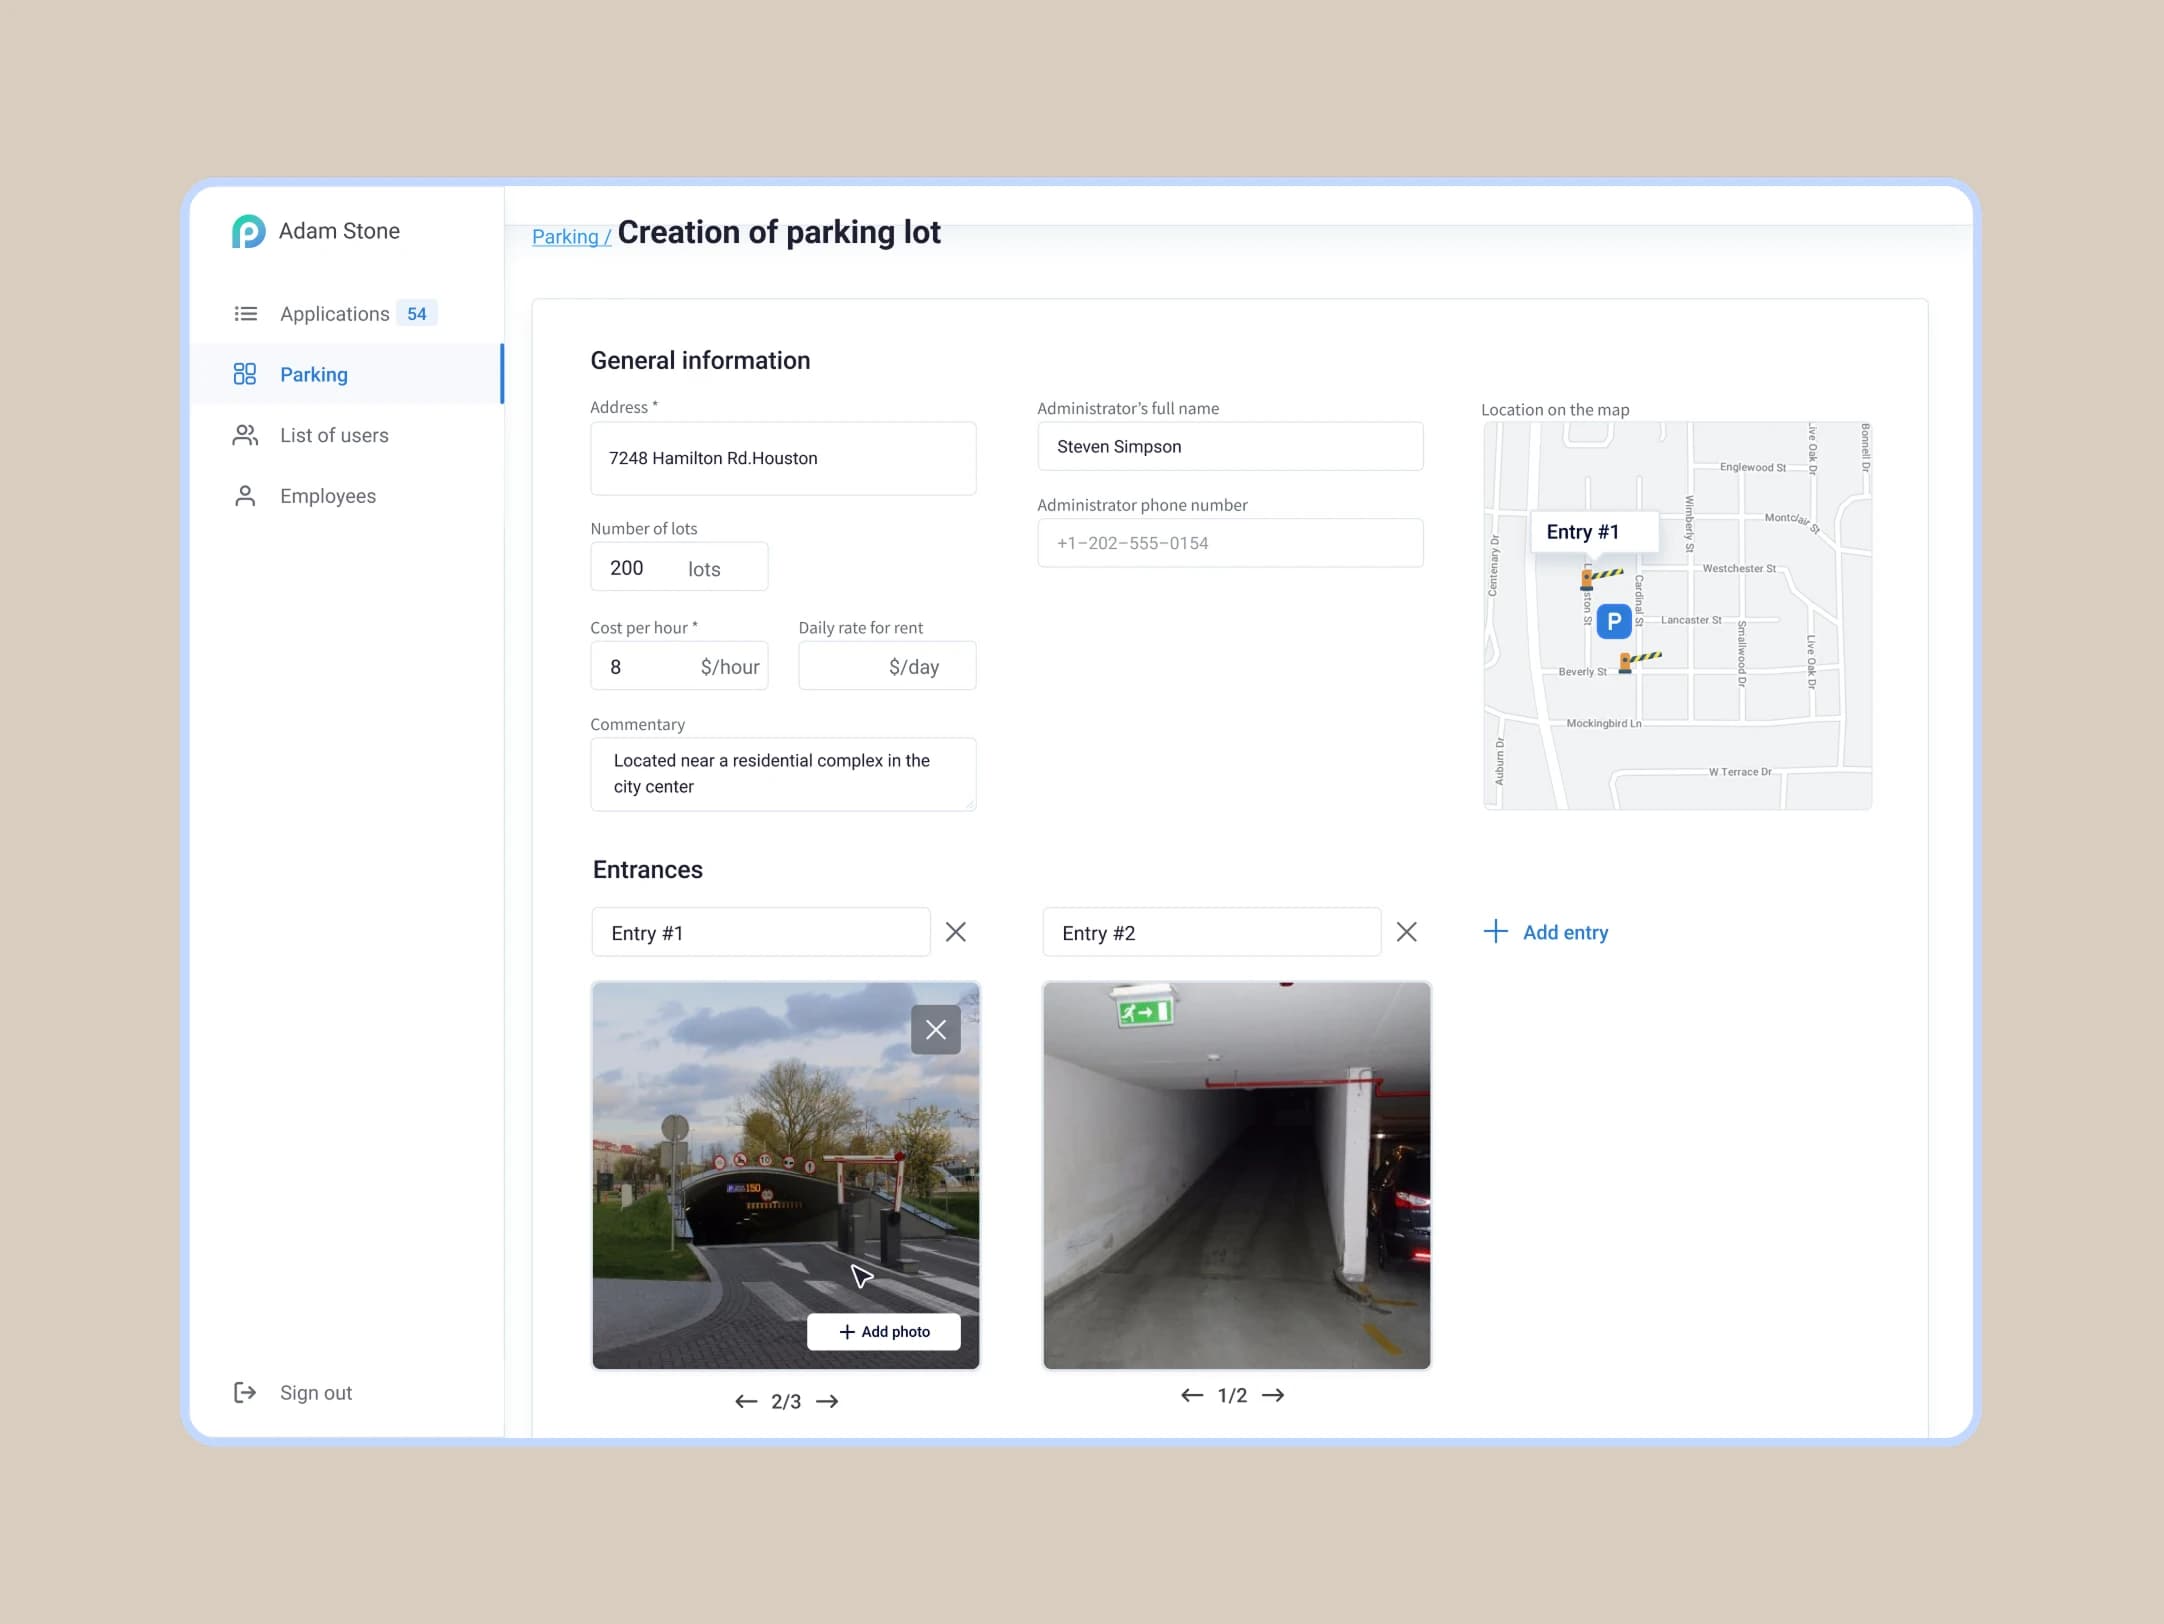The height and width of the screenshot is (1624, 2164).
Task: Click Westchester St label on the map
Action: 1739,568
